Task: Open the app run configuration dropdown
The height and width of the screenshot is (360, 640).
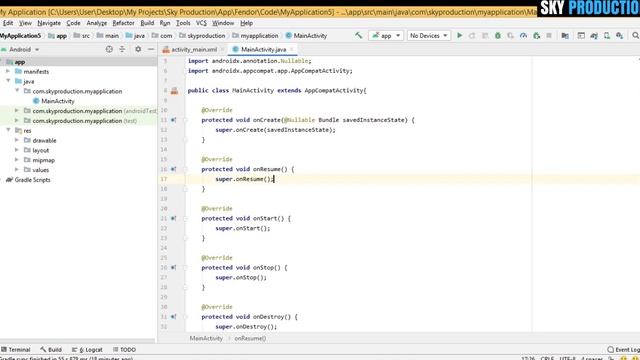Action: point(386,36)
